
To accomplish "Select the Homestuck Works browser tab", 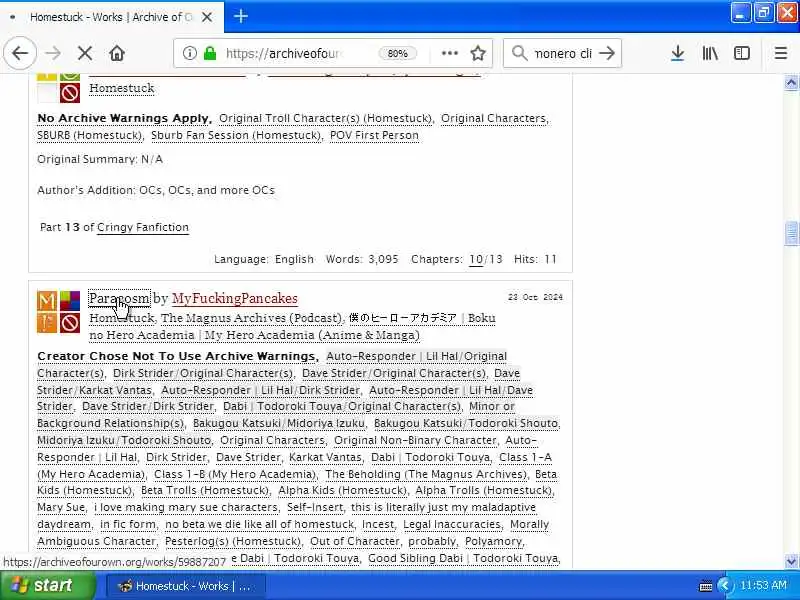I will click(x=111, y=17).
